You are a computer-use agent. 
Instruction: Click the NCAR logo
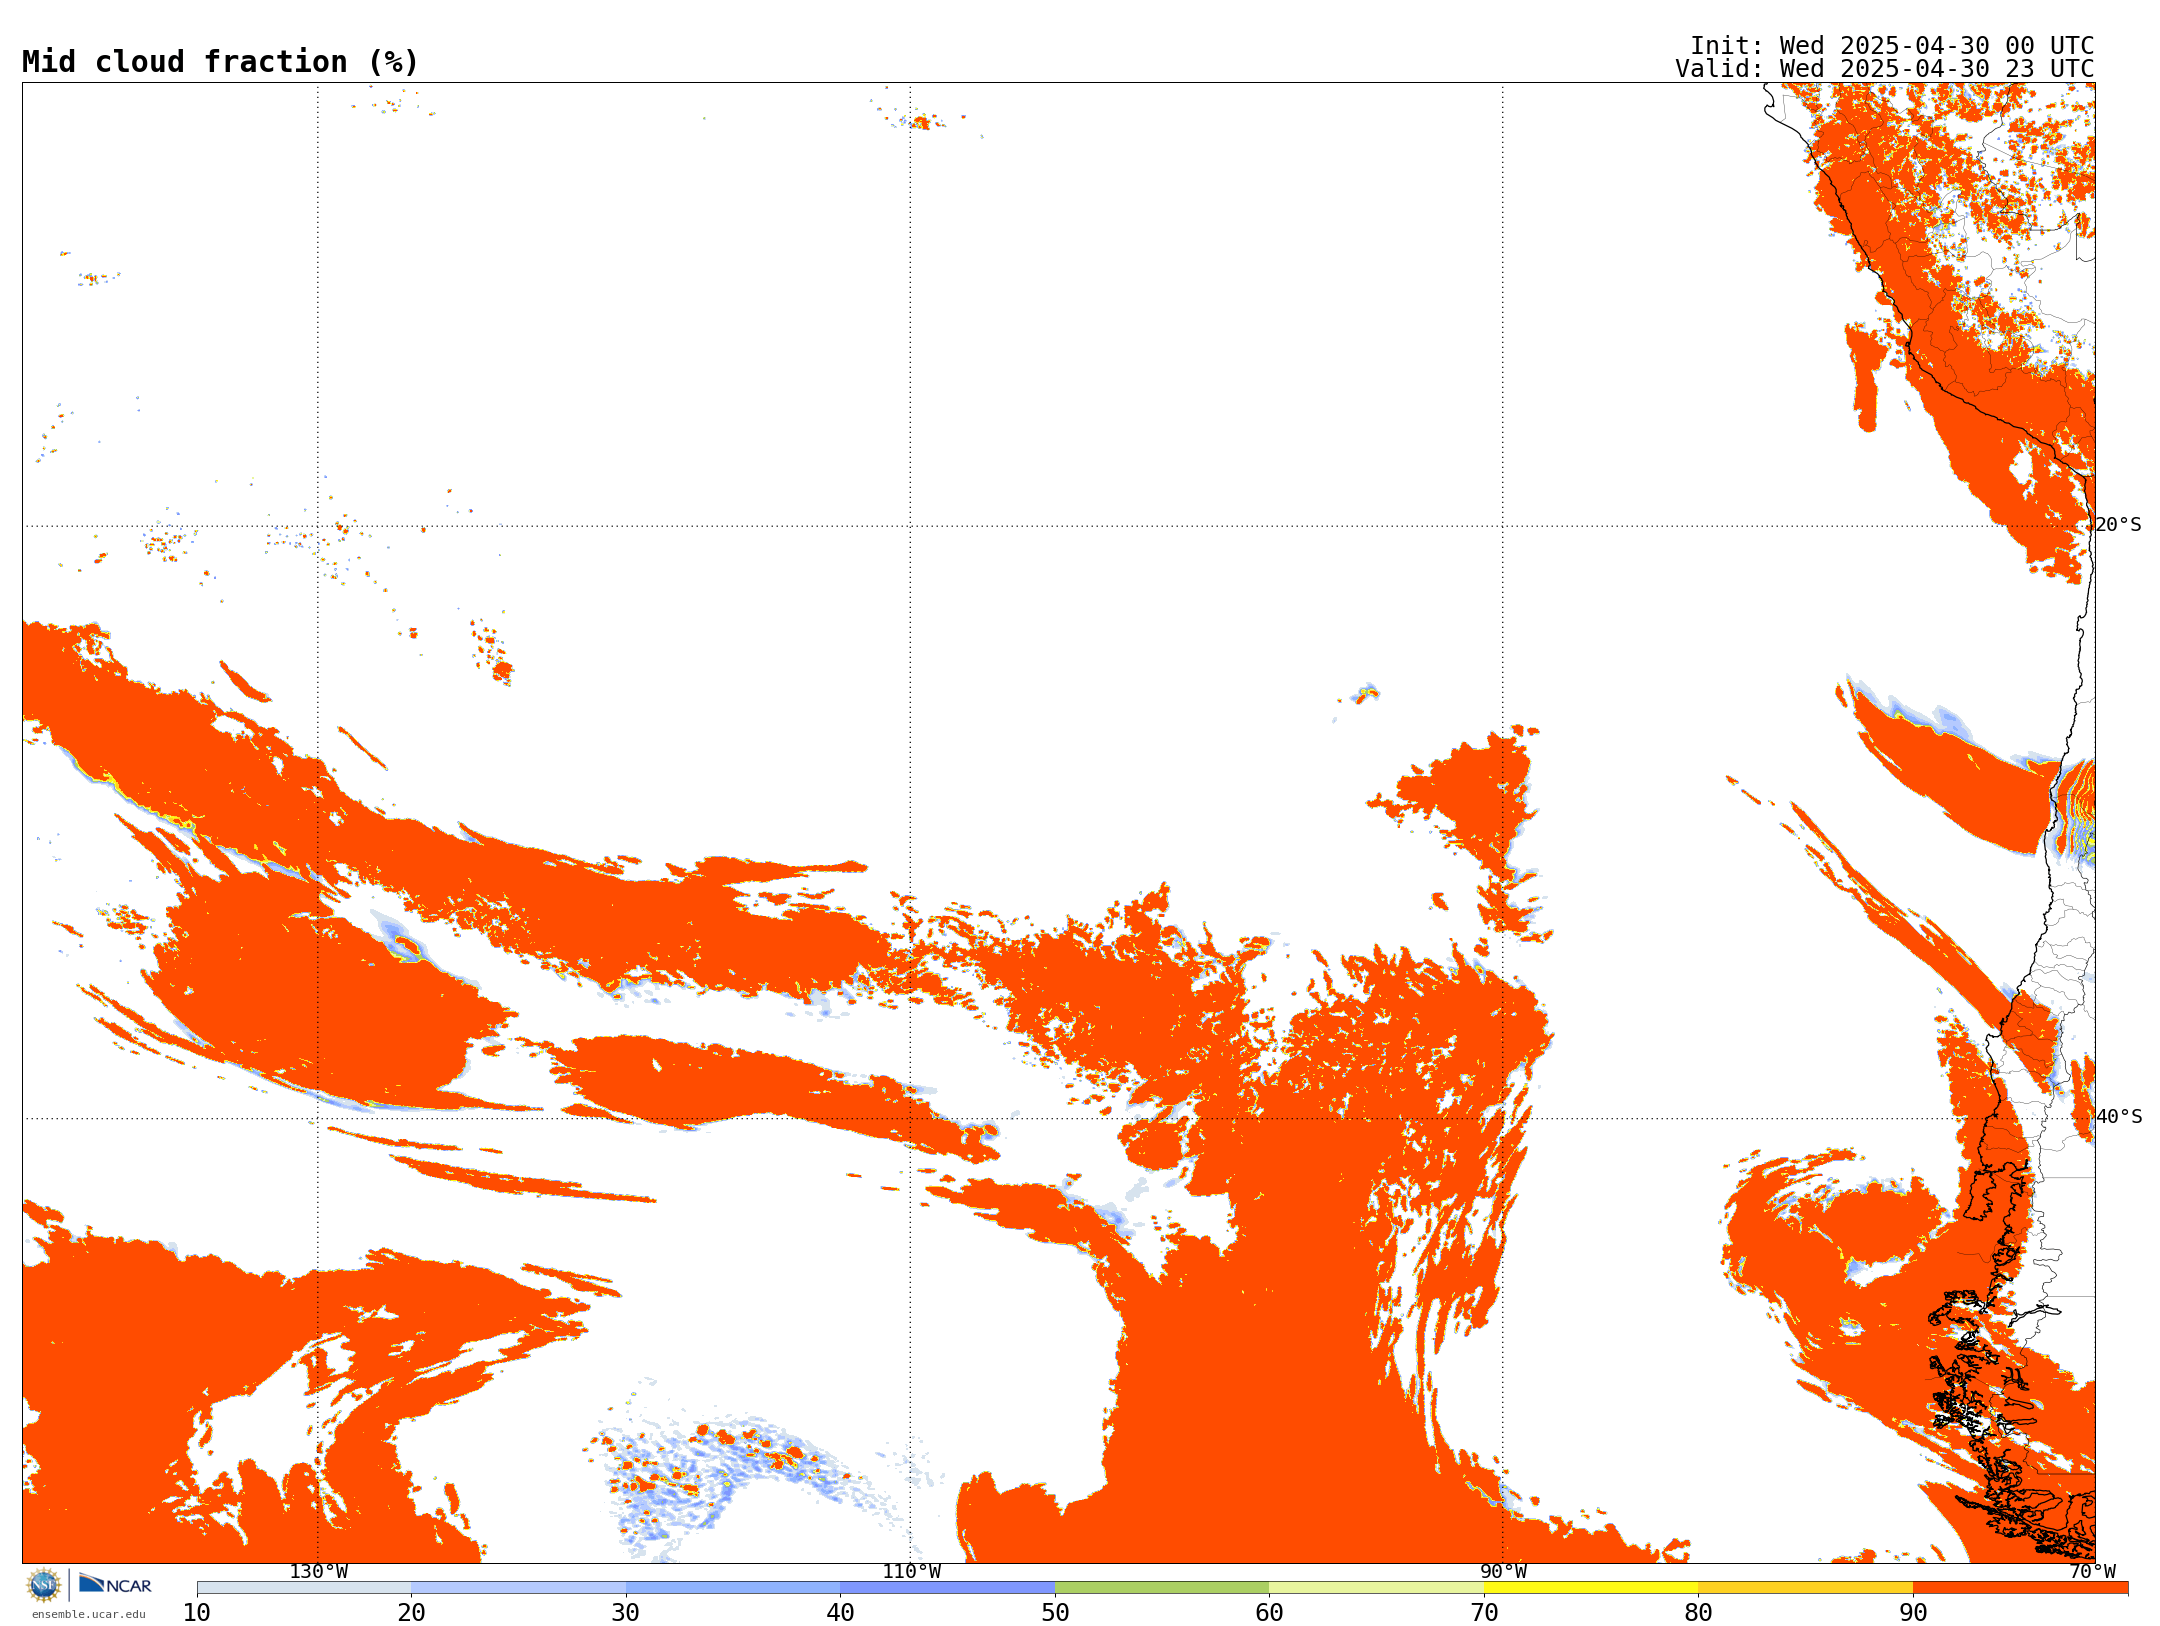(115, 1584)
